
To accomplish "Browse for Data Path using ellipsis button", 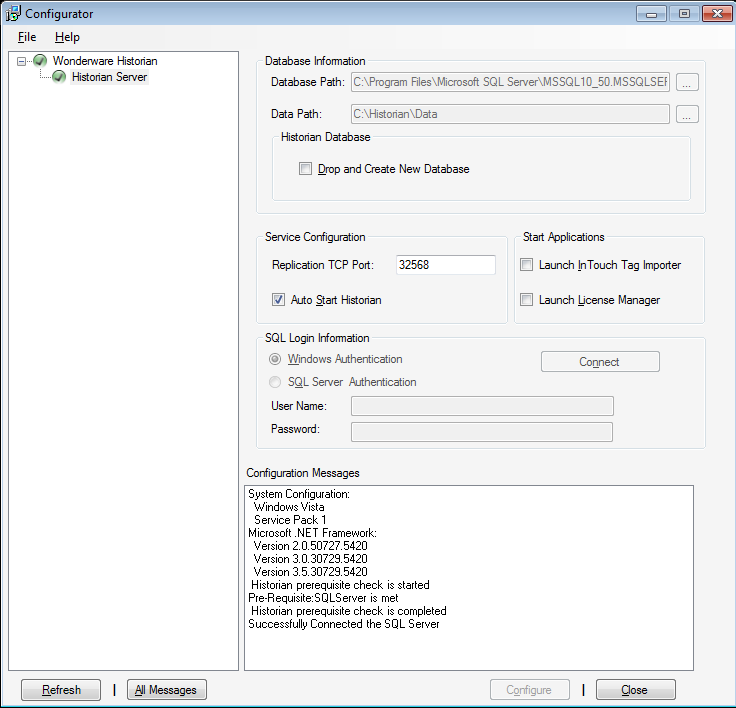I will click(x=687, y=114).
